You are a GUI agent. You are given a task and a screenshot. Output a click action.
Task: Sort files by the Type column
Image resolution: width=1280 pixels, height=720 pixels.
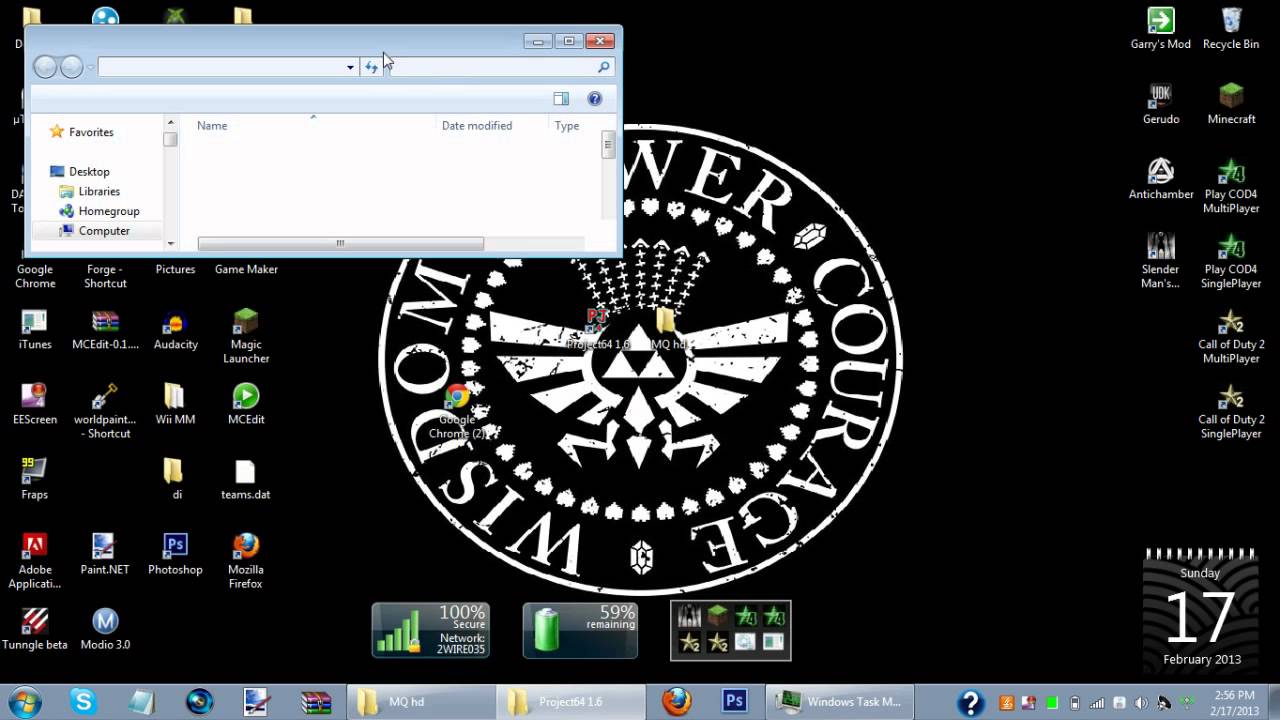coord(567,126)
